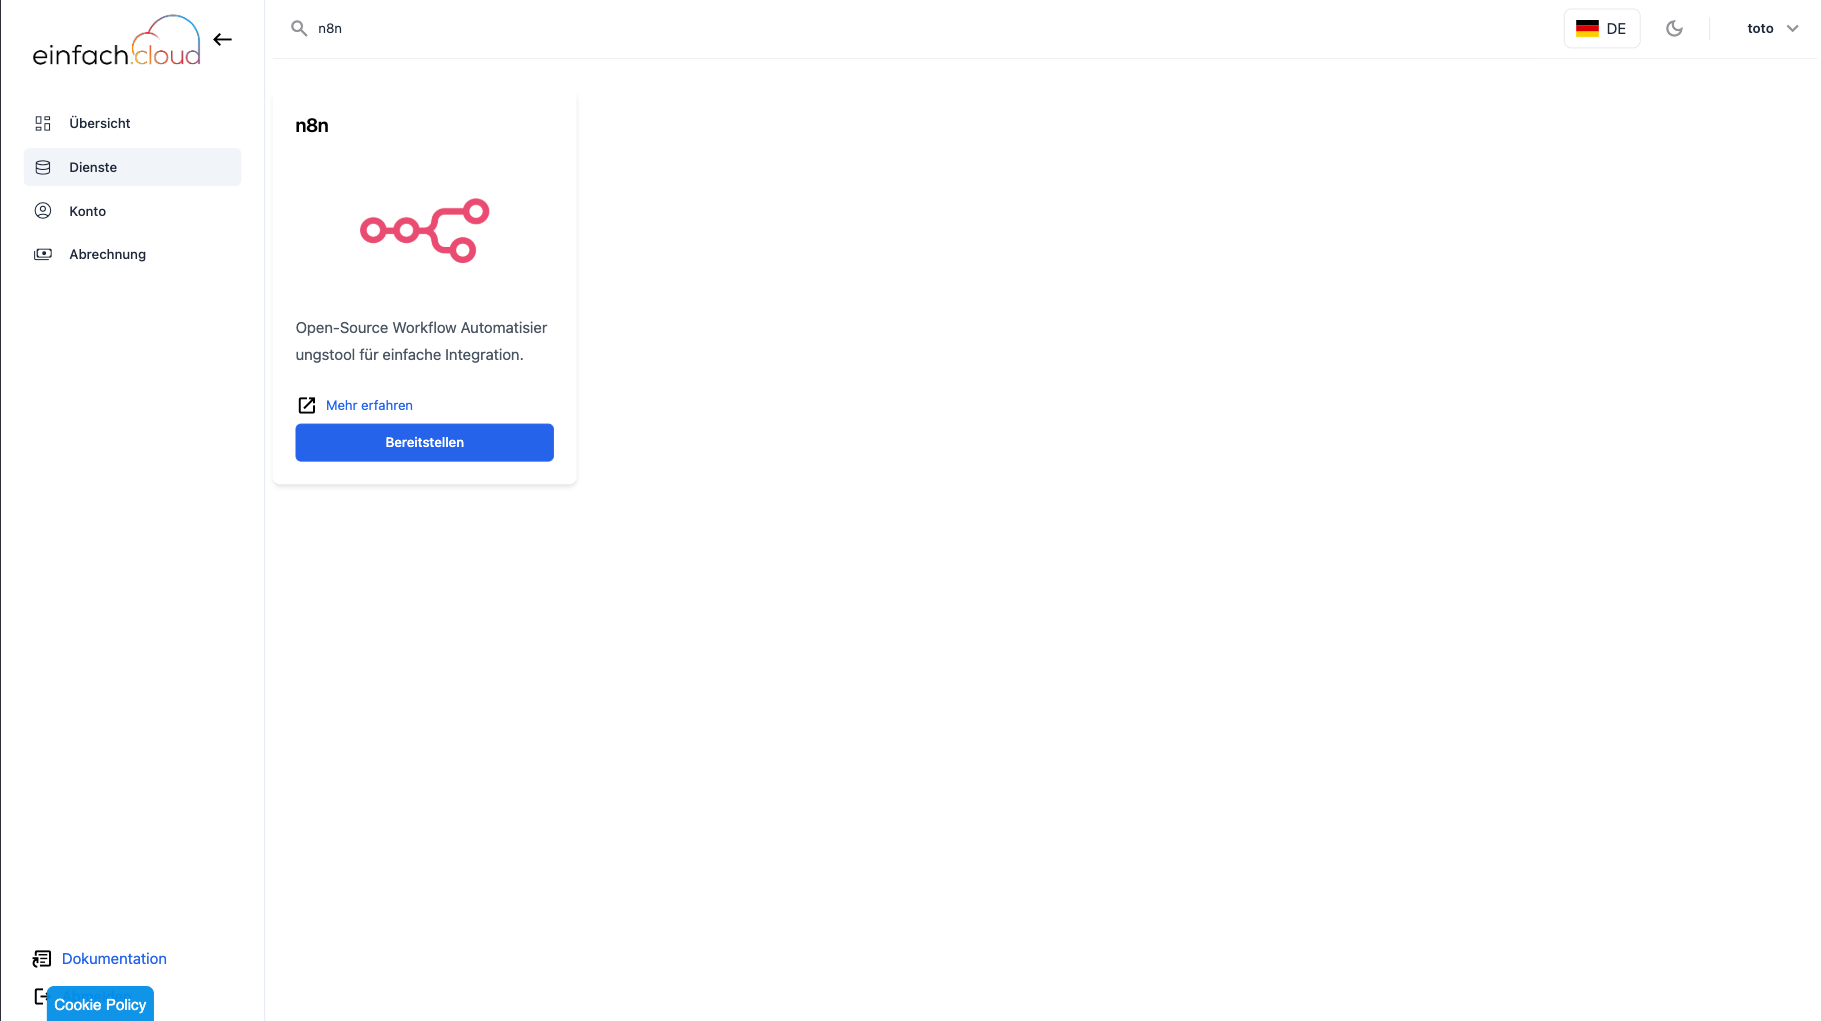This screenshot has height=1021, width=1821.
Task: Click the chevron next to toto
Action: (1792, 28)
